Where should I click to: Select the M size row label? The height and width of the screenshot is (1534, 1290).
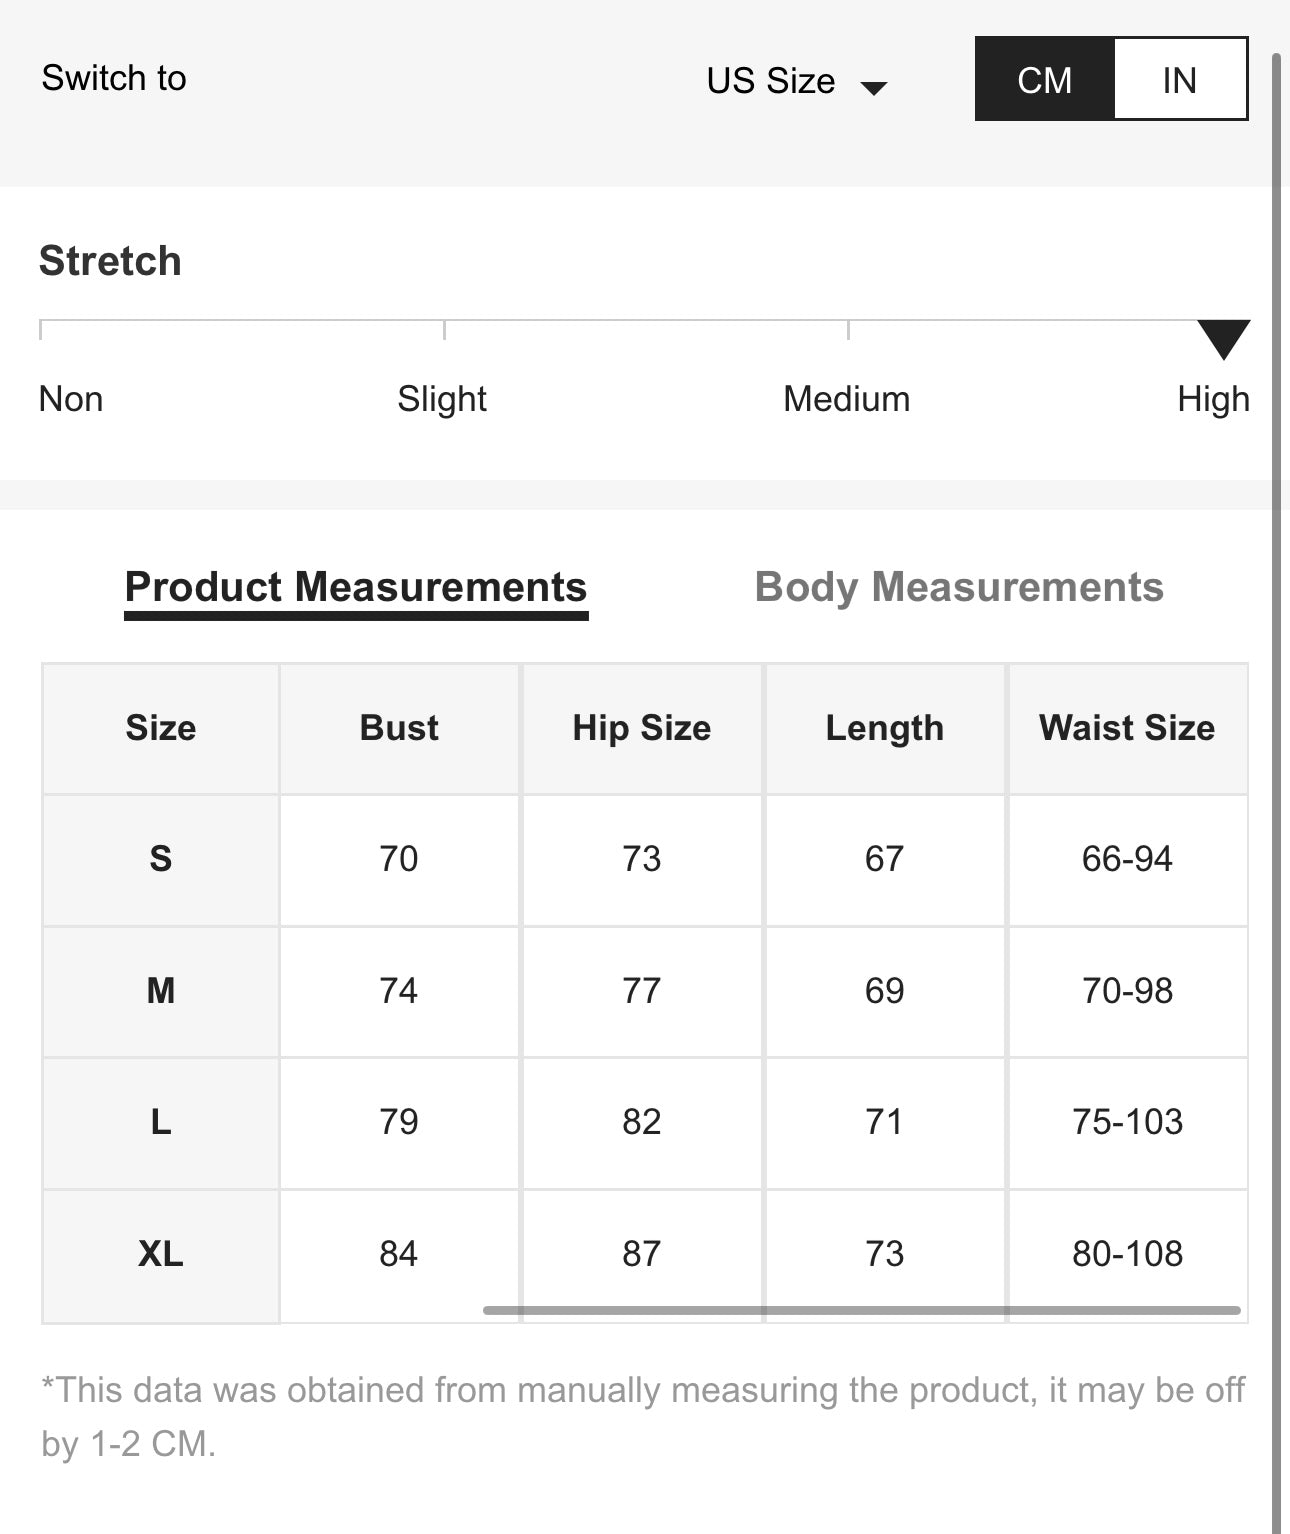click(x=161, y=991)
